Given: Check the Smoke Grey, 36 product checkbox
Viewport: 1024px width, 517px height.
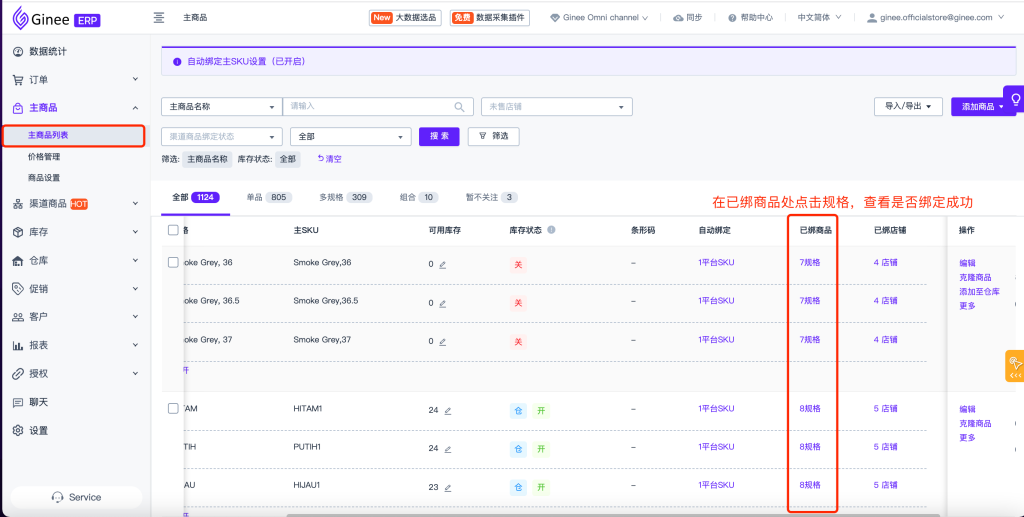Looking at the screenshot, I should point(173,262).
